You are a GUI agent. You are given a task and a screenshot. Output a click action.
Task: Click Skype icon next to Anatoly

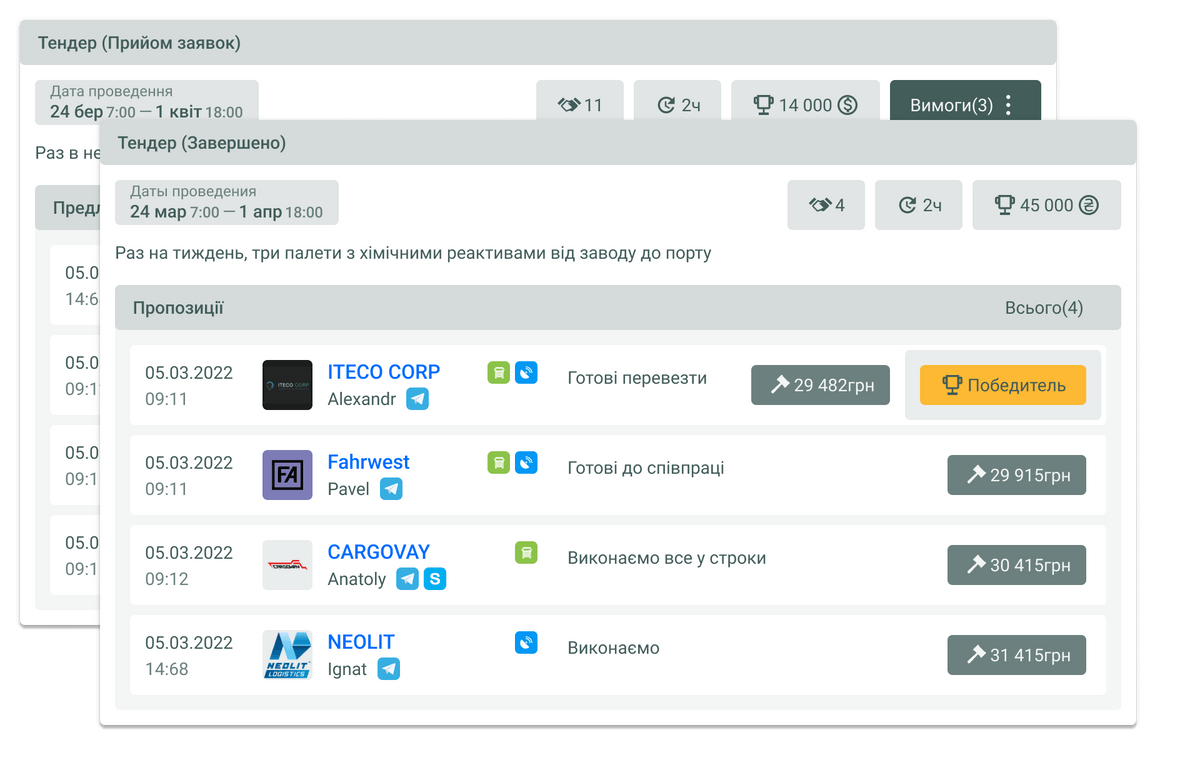pos(435,579)
